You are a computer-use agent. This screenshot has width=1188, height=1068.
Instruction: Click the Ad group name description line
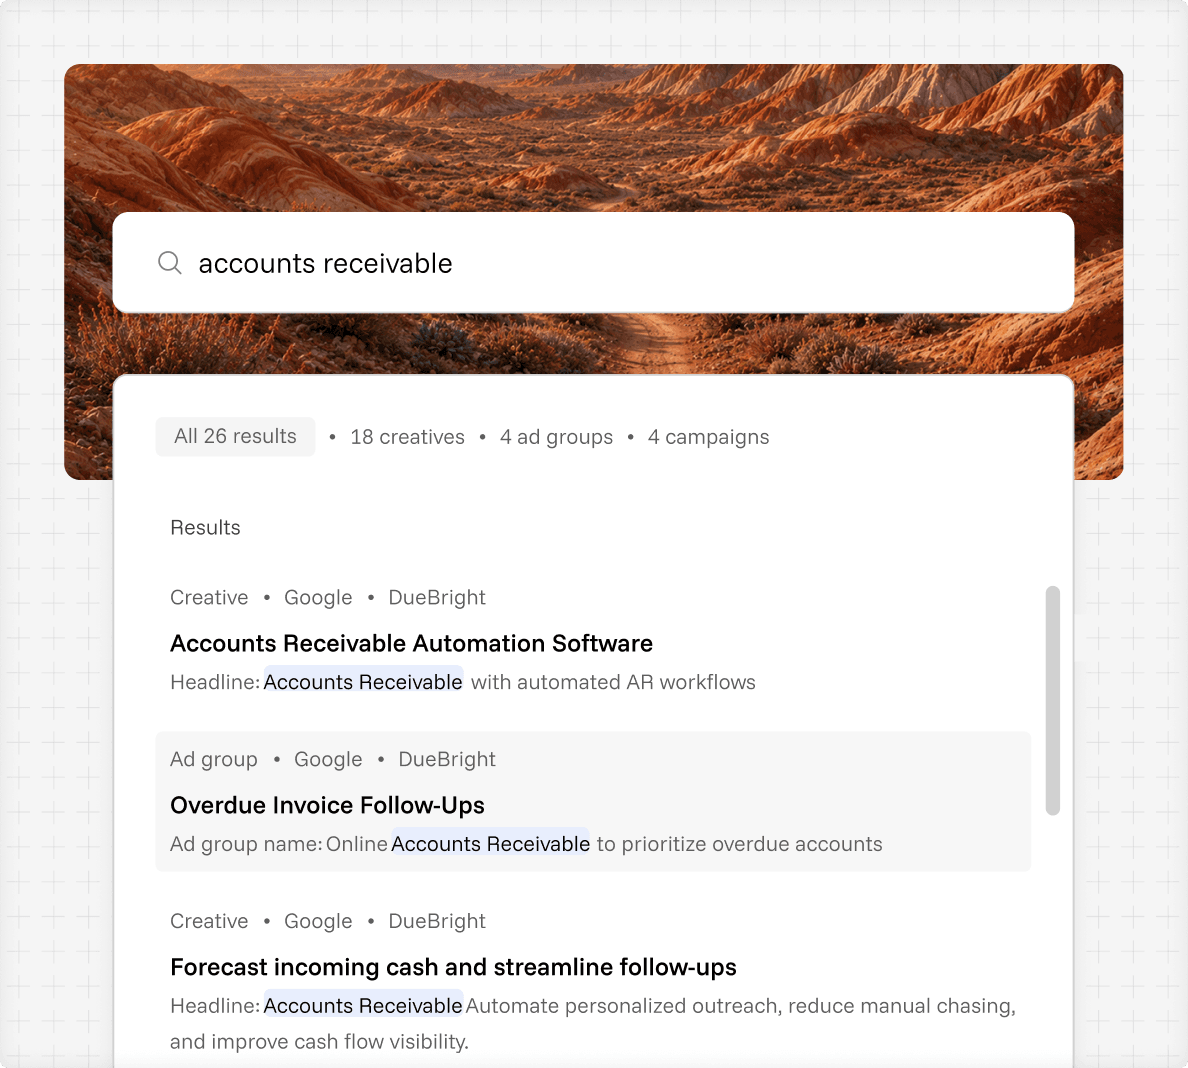pos(526,844)
